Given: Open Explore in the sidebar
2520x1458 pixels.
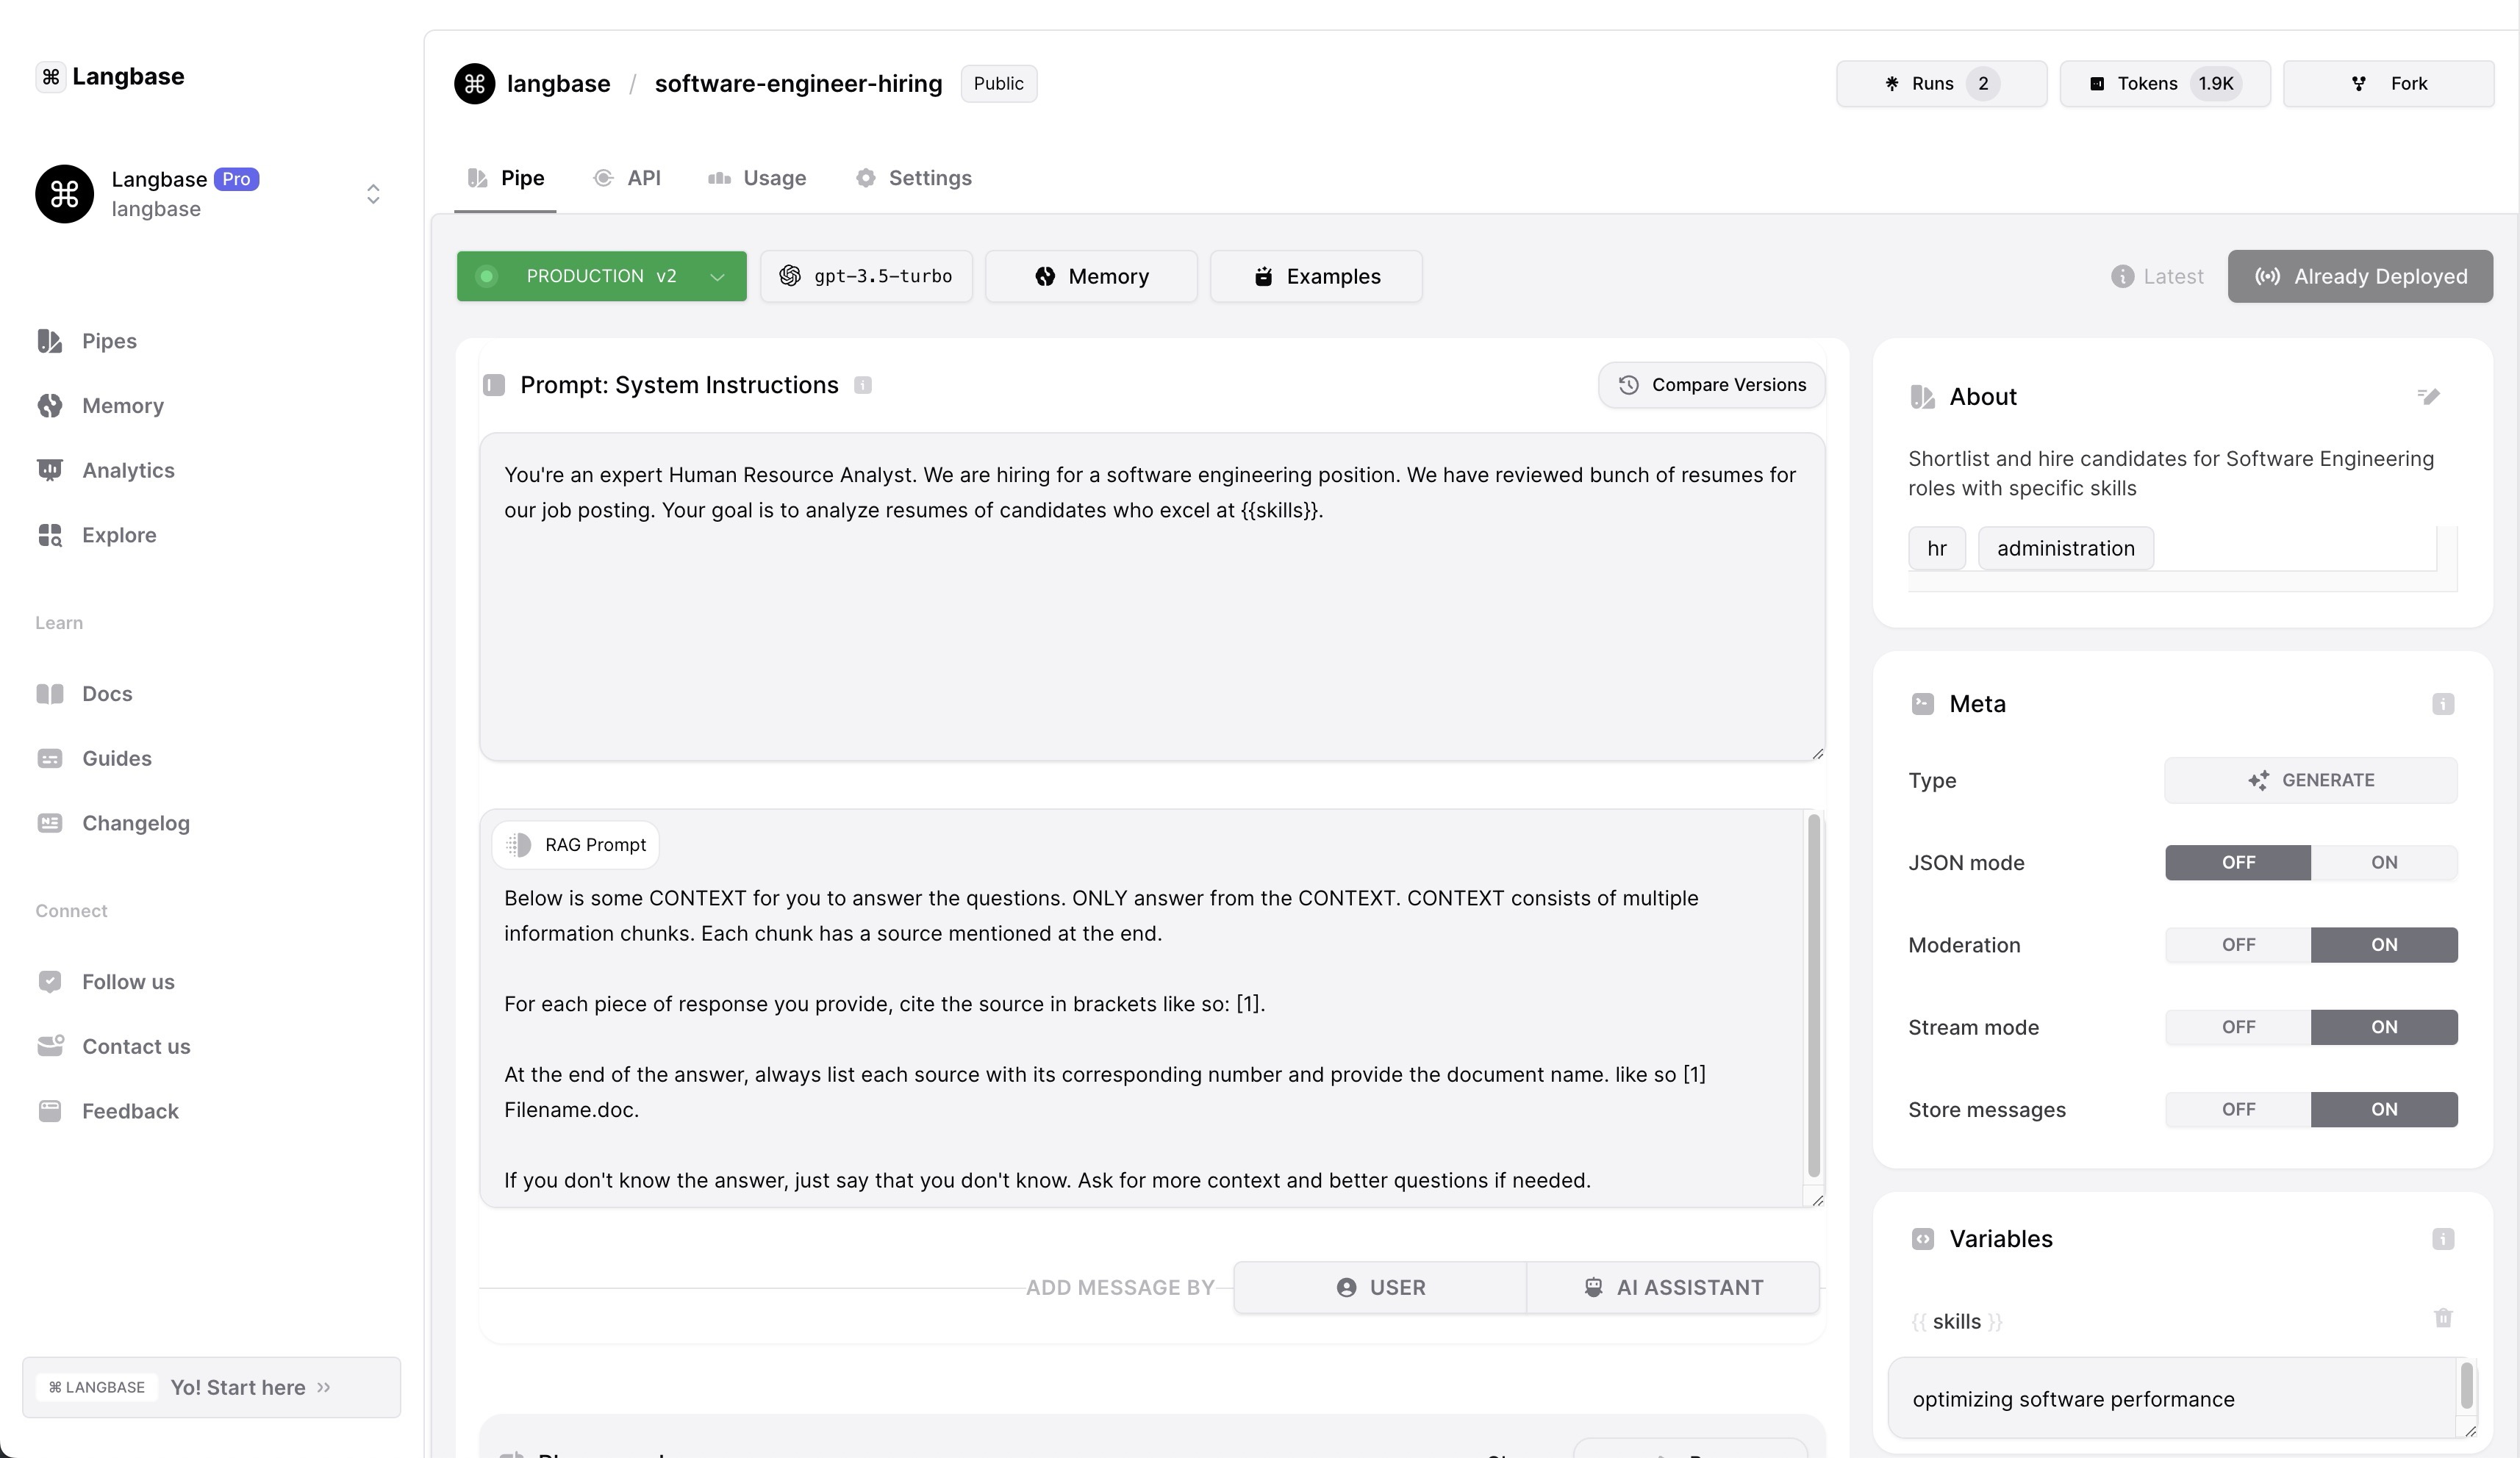Looking at the screenshot, I should (118, 535).
